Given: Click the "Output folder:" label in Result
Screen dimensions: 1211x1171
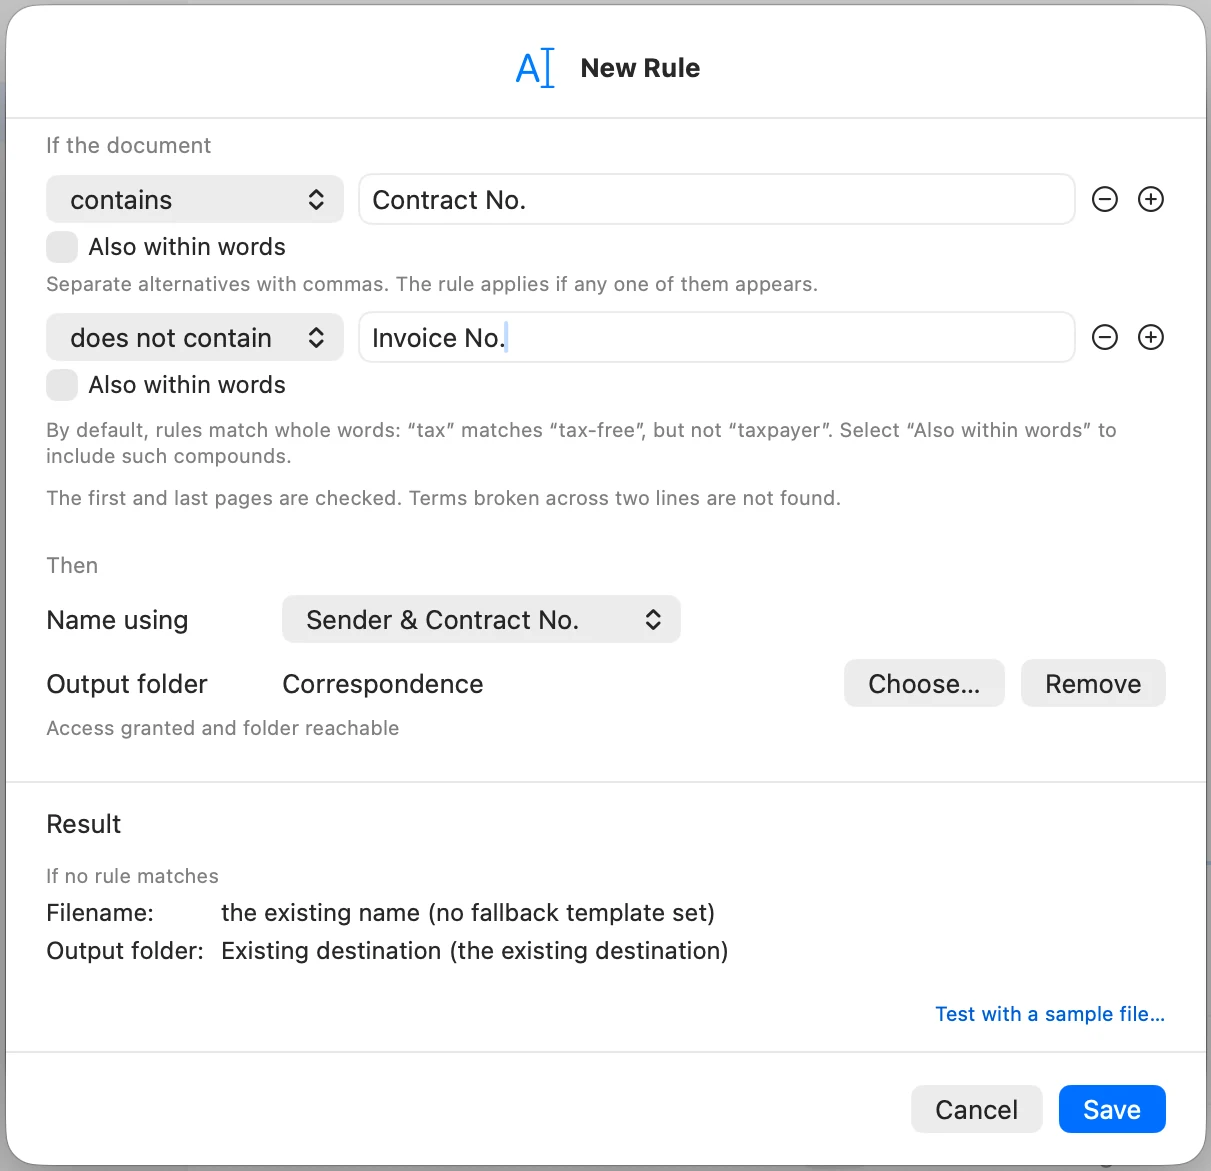Looking at the screenshot, I should [x=125, y=951].
